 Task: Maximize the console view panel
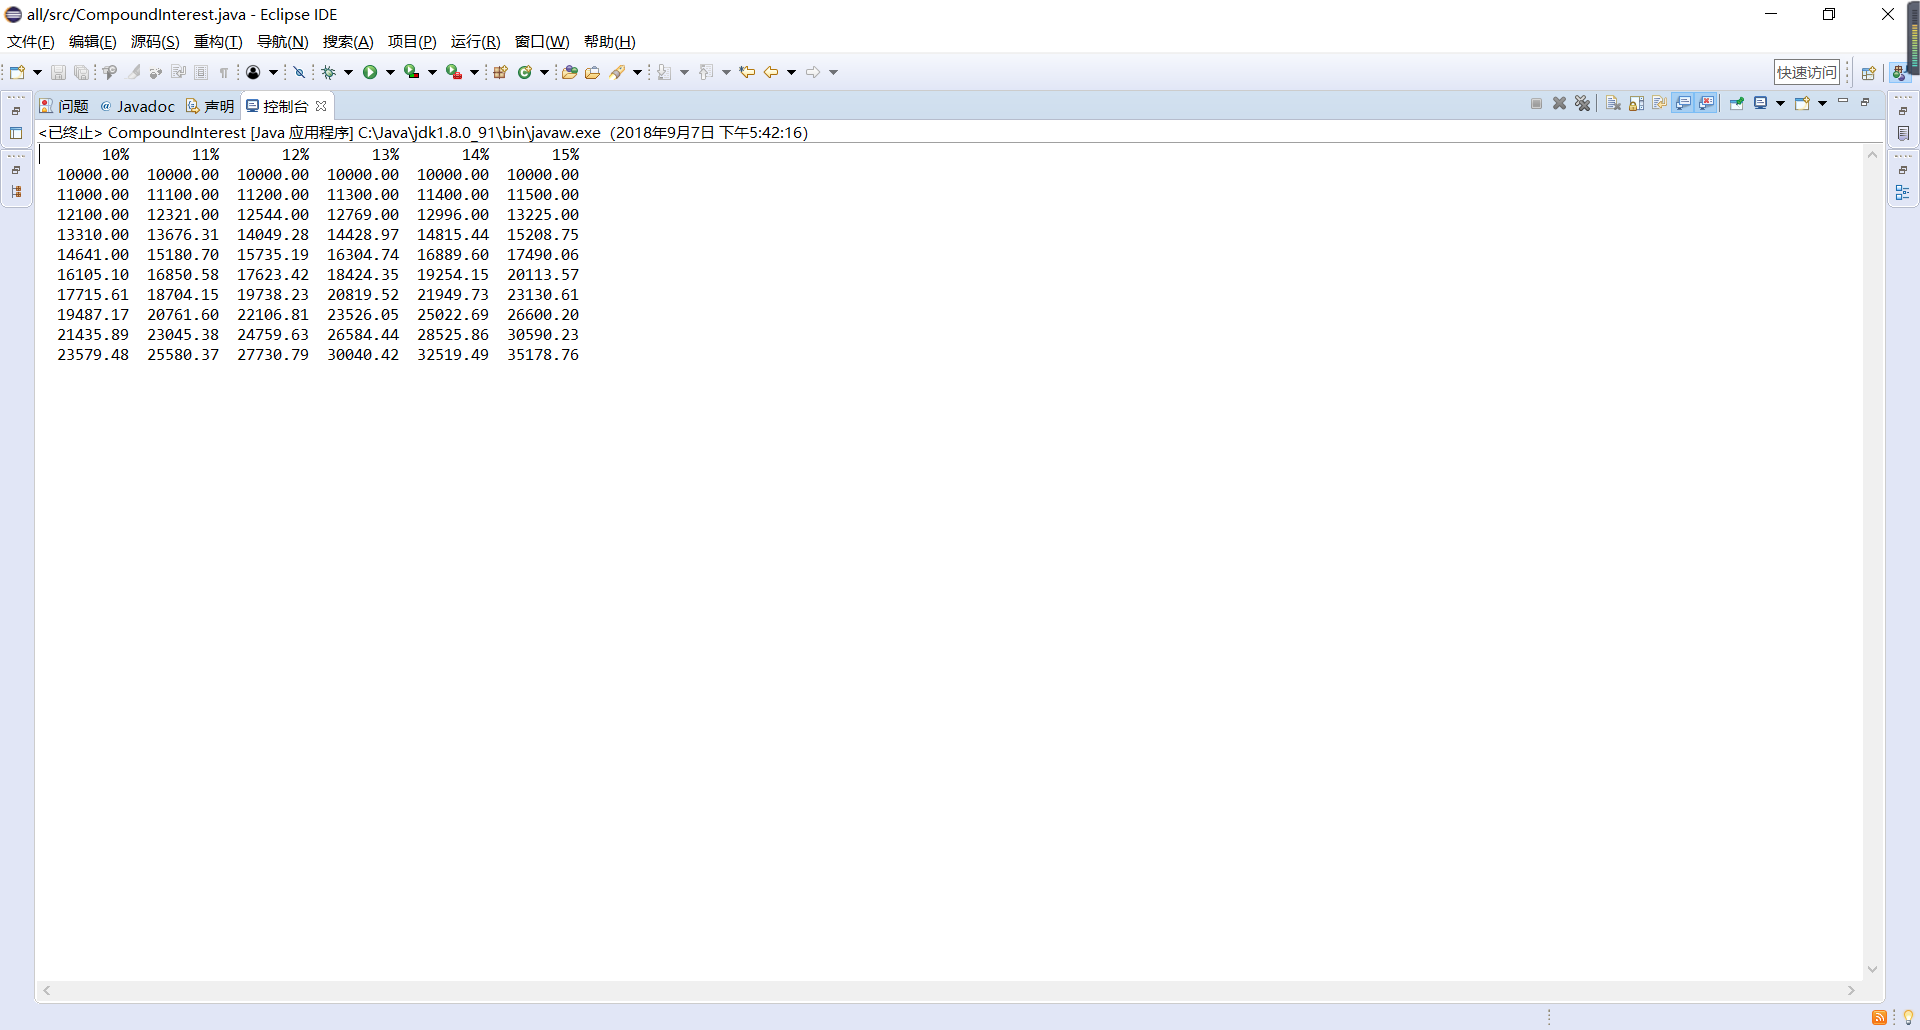[1865, 102]
